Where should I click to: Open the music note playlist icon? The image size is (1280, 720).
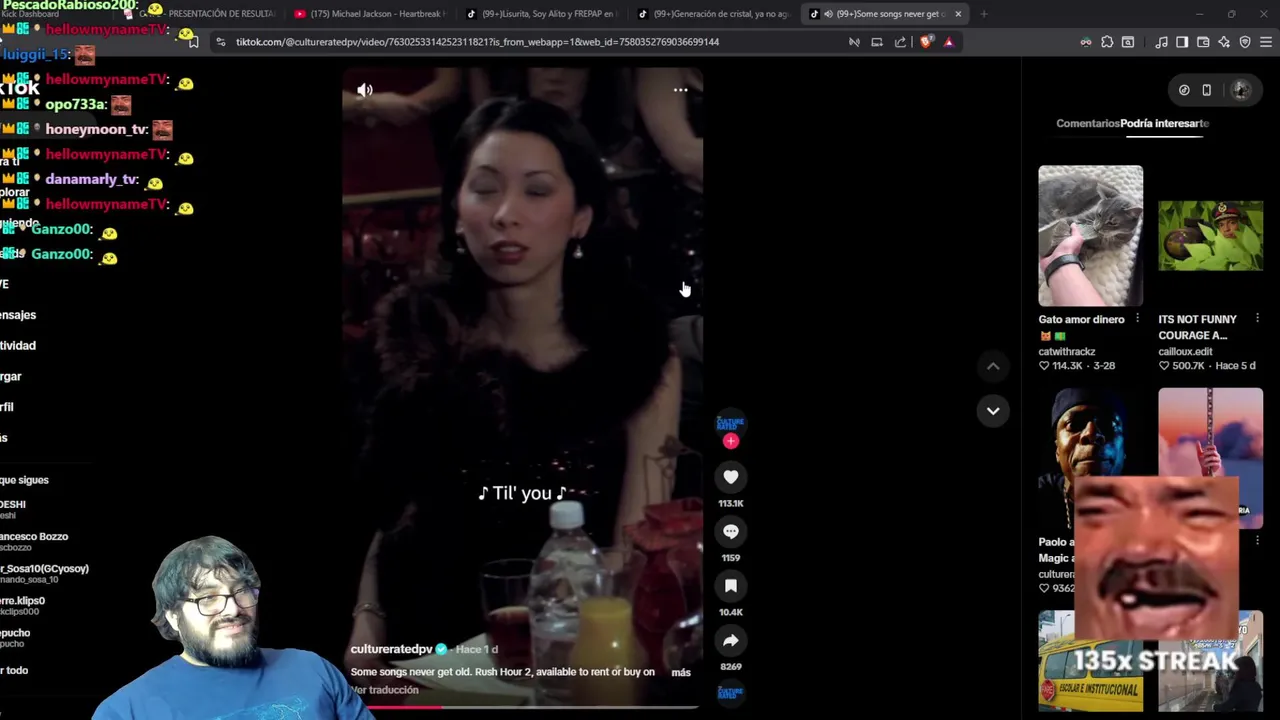coord(1161,42)
